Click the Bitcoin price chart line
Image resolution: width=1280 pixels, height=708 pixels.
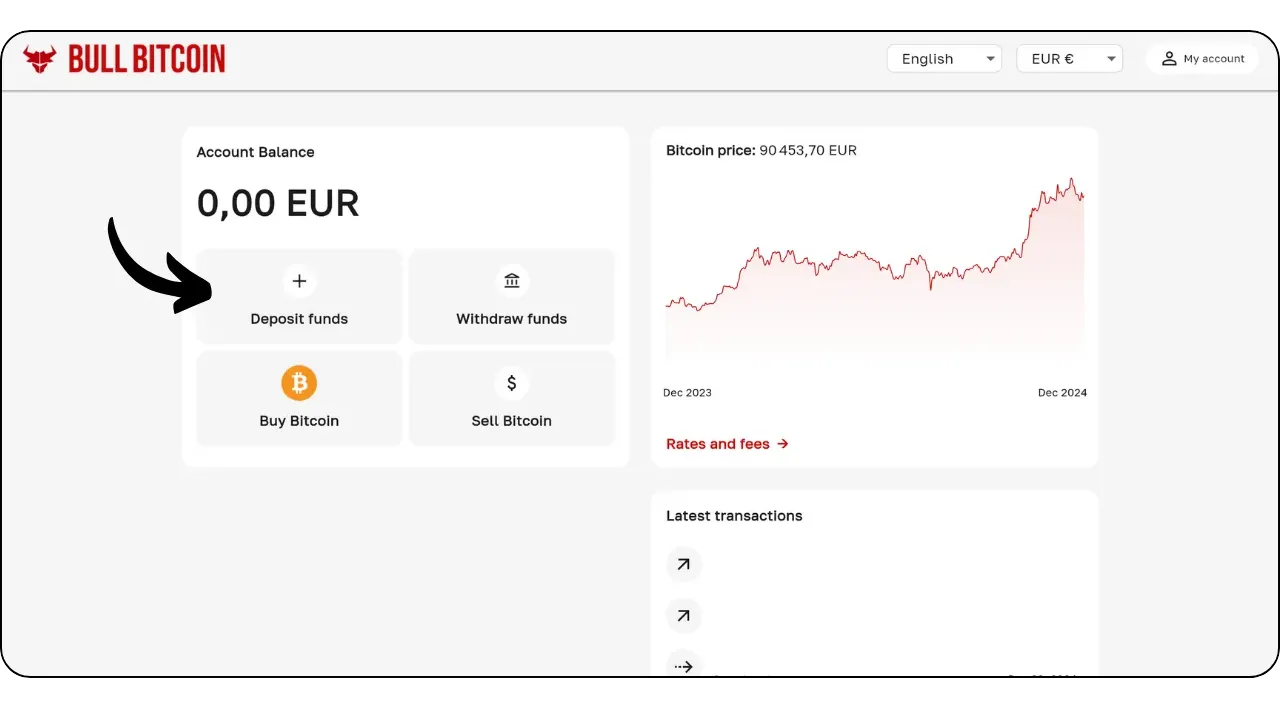pos(875,264)
